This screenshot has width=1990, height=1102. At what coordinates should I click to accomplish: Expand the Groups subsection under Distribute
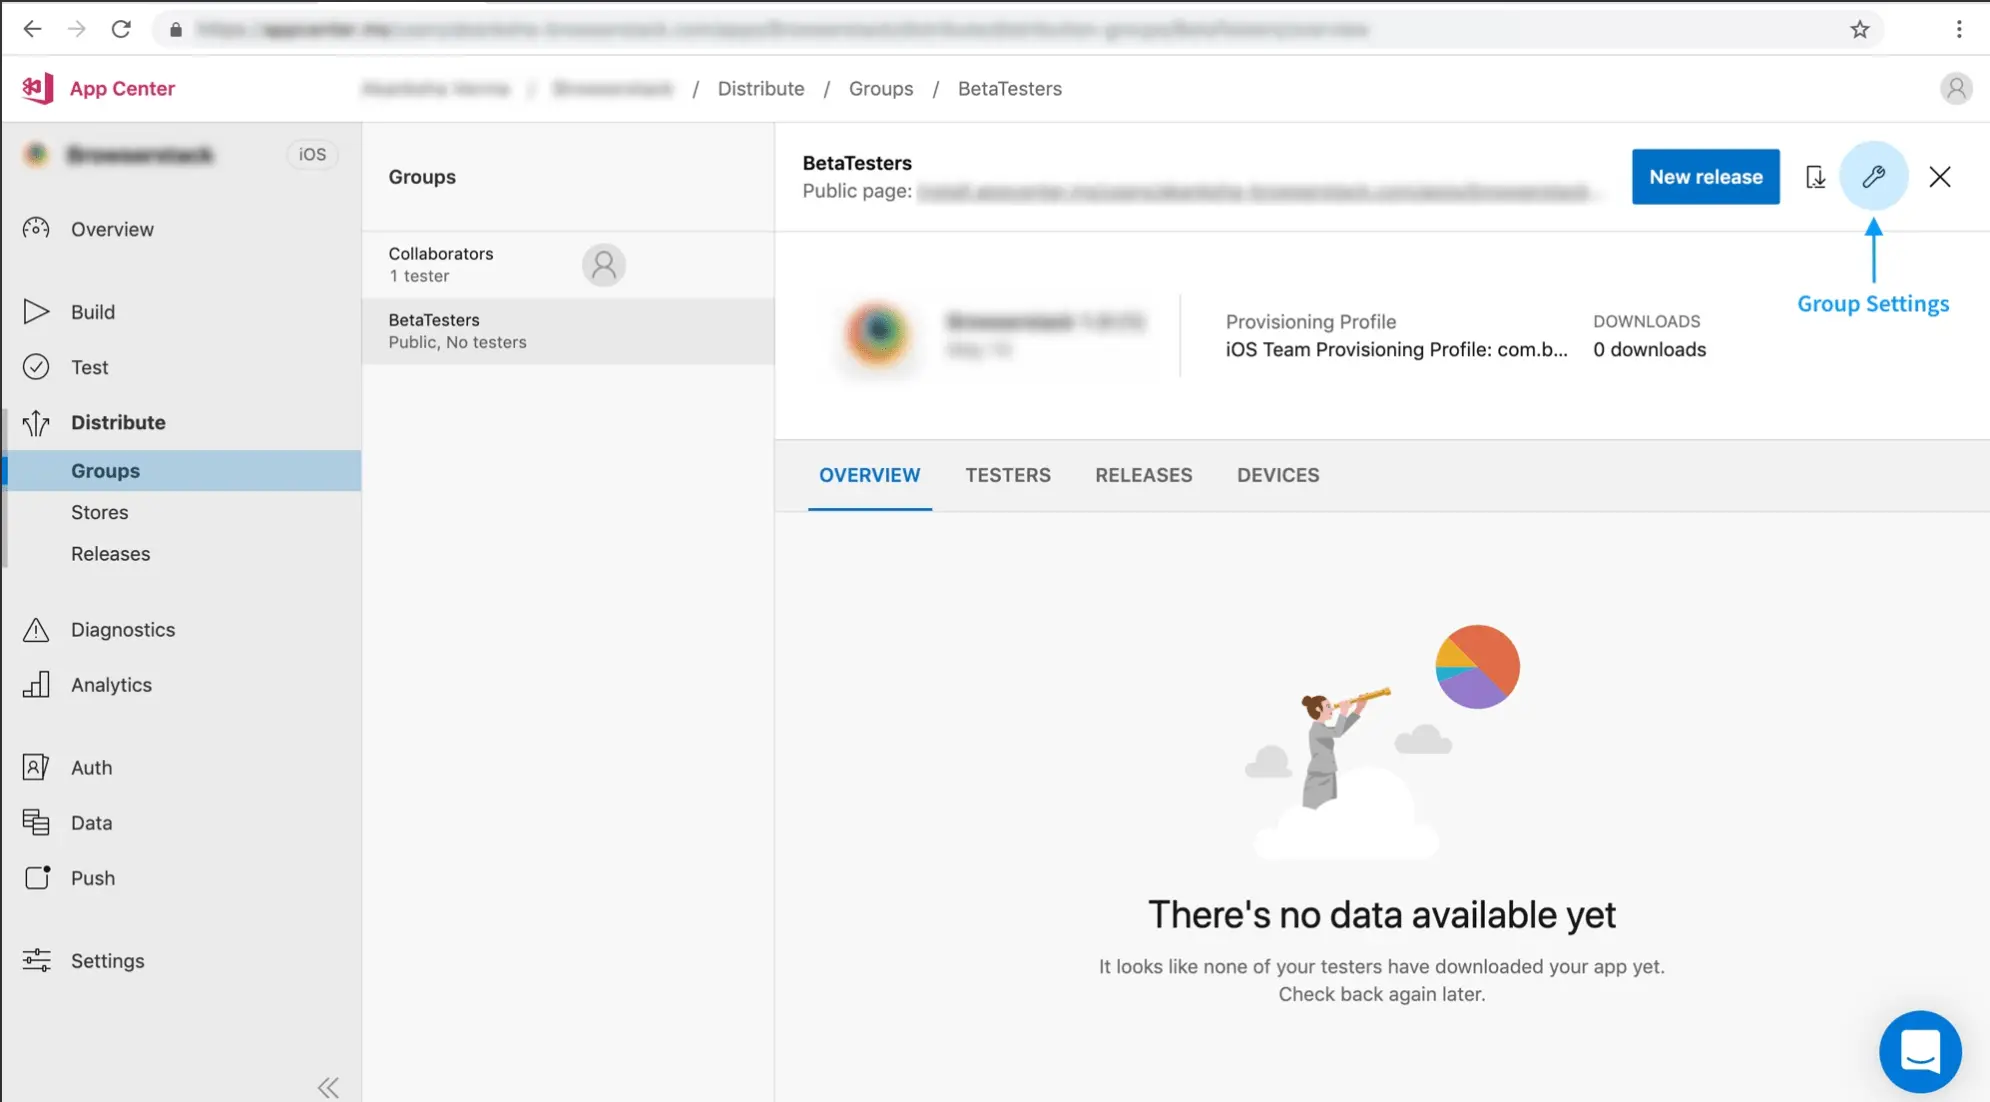coord(104,471)
